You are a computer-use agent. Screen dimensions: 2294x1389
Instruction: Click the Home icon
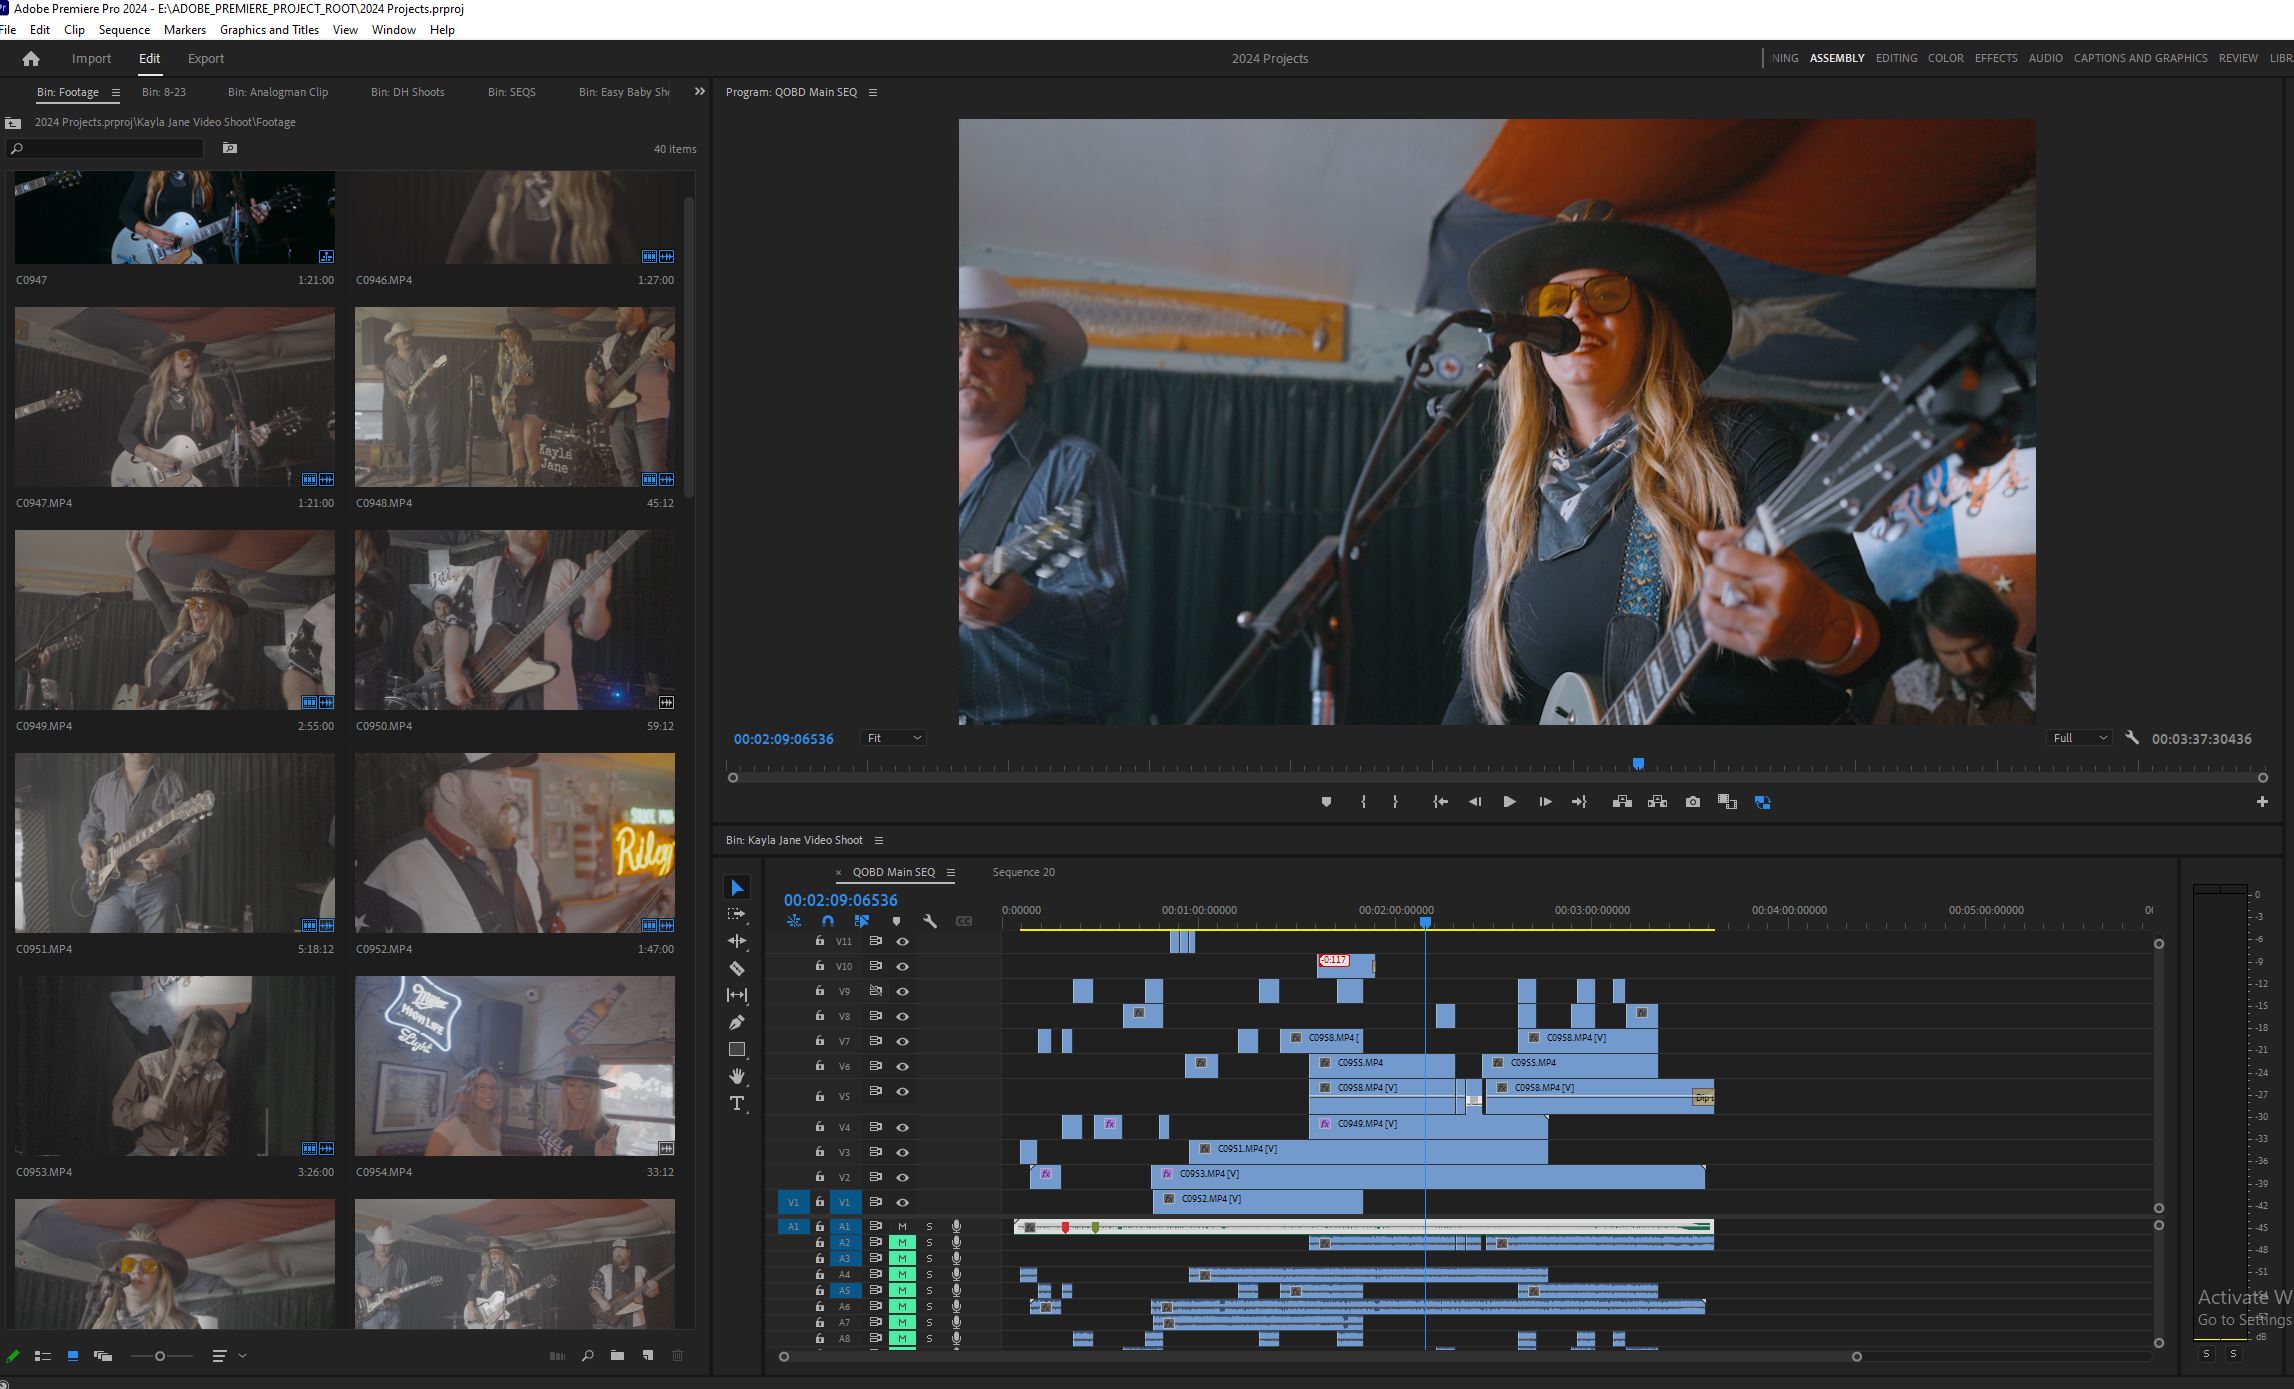(31, 58)
